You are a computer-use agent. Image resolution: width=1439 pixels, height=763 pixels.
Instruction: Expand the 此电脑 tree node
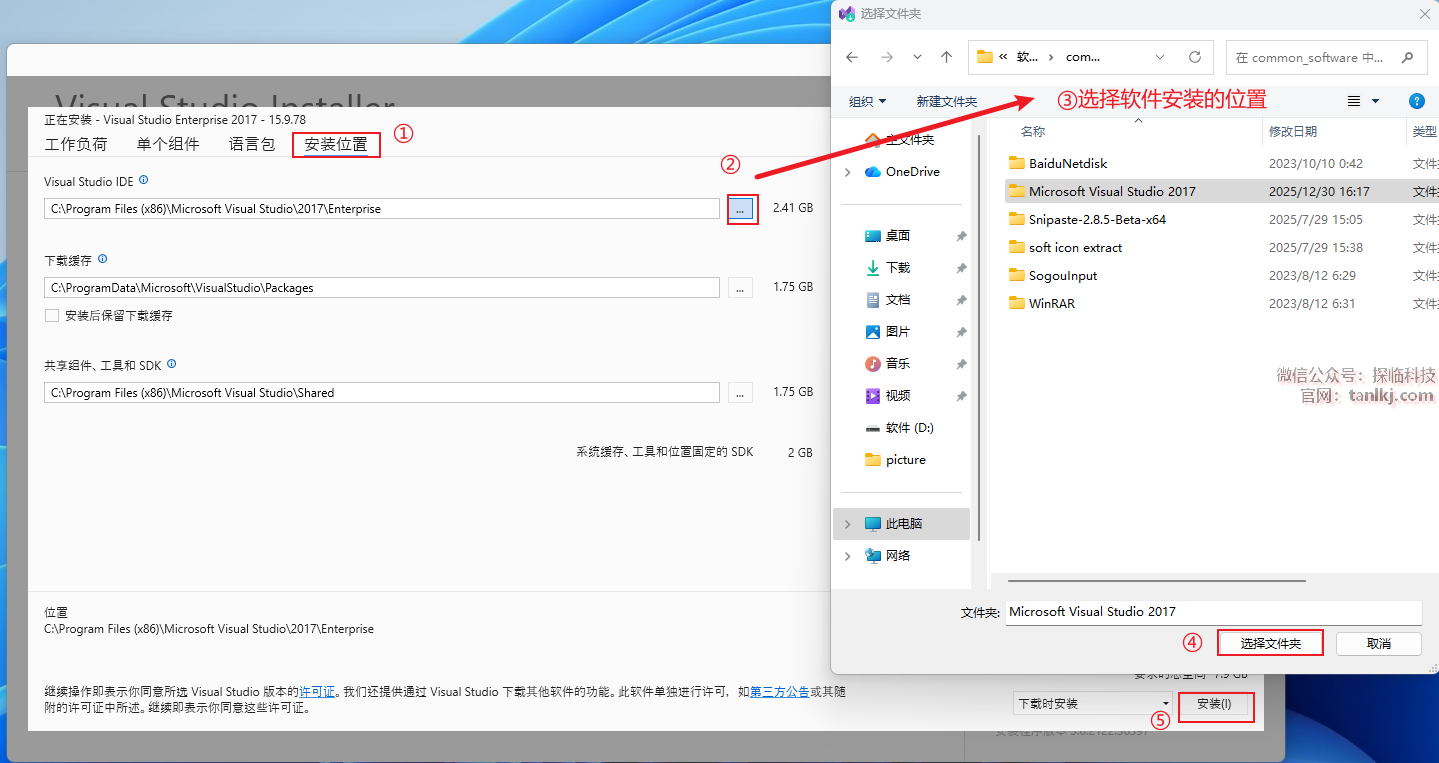pyautogui.click(x=848, y=524)
